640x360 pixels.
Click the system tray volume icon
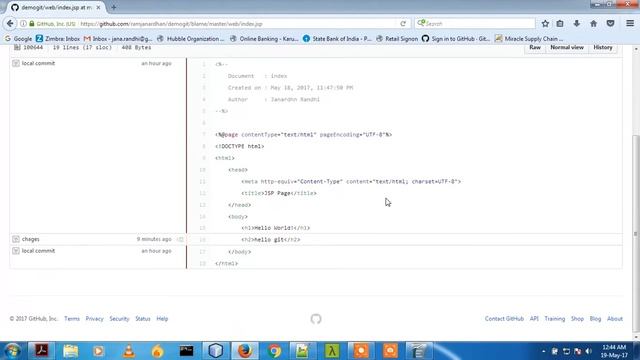point(589,351)
